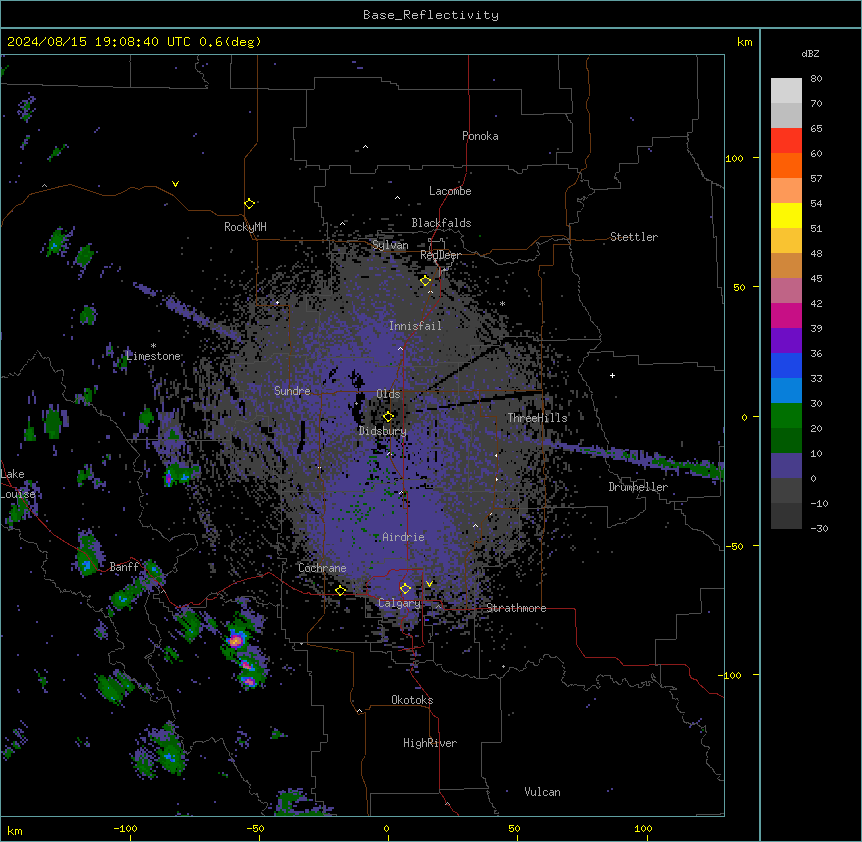Click the blue 36 dBZ color swatch

point(786,365)
